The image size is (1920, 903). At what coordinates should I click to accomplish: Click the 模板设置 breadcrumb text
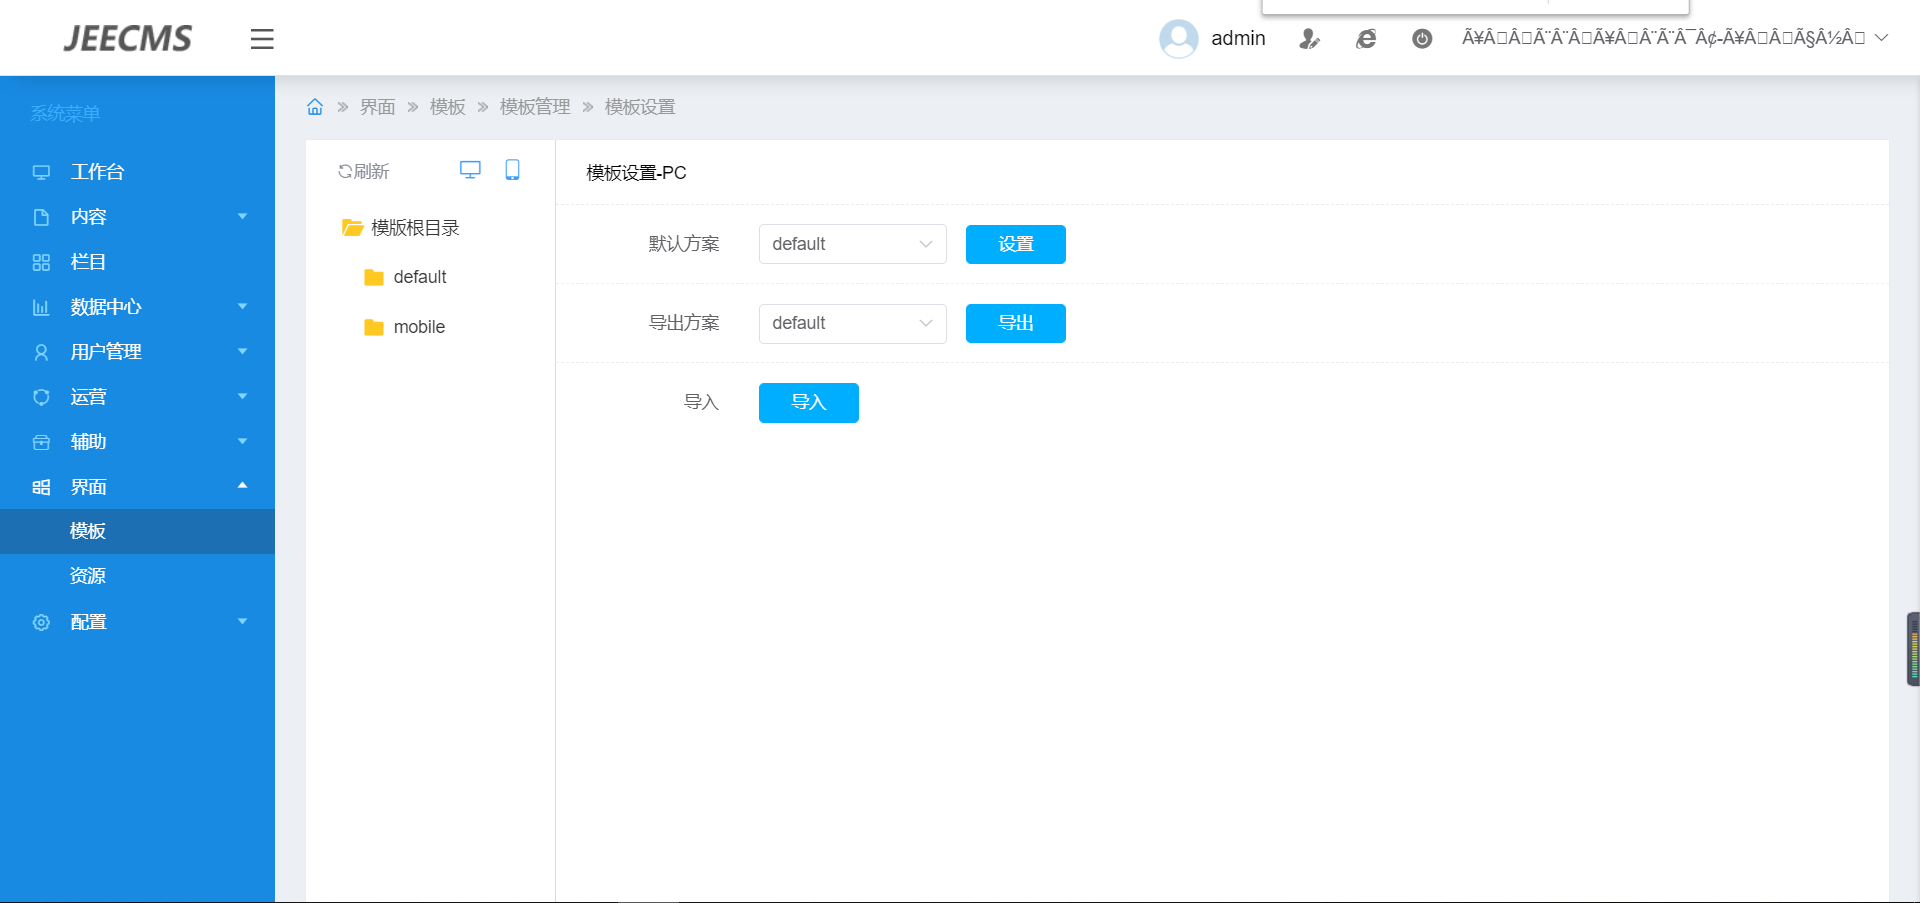640,107
